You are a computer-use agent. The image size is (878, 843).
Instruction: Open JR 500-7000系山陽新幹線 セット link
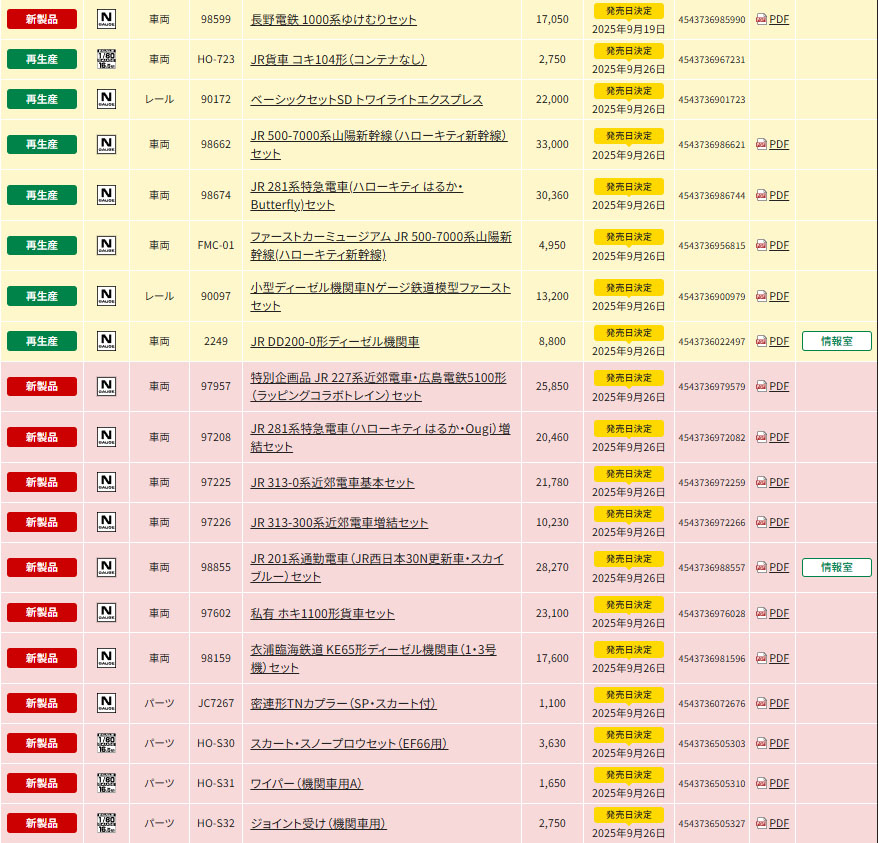pos(379,145)
